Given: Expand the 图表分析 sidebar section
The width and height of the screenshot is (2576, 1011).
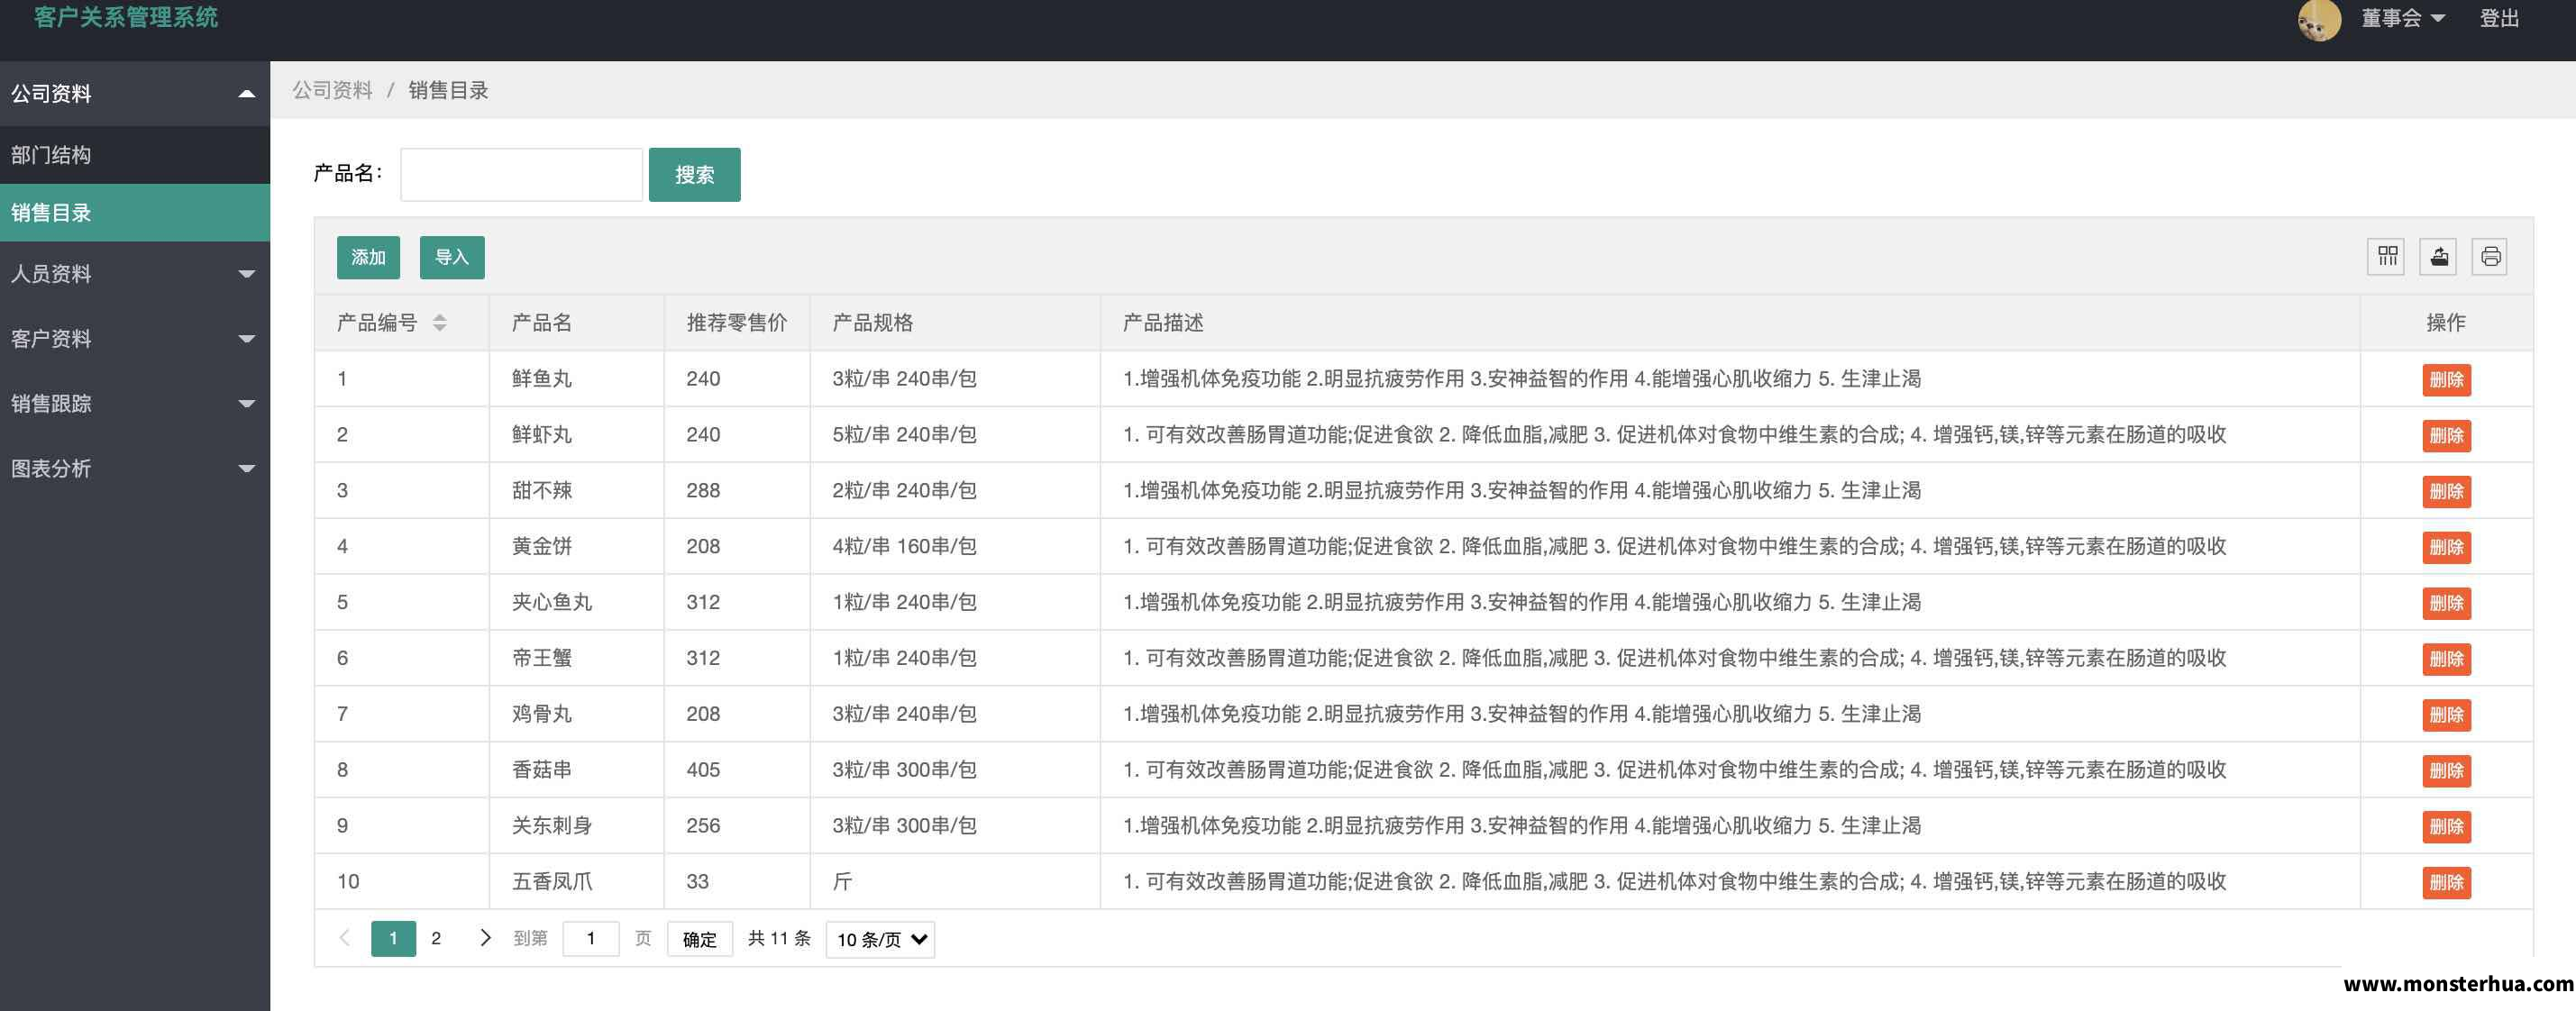Looking at the screenshot, I should [135, 469].
